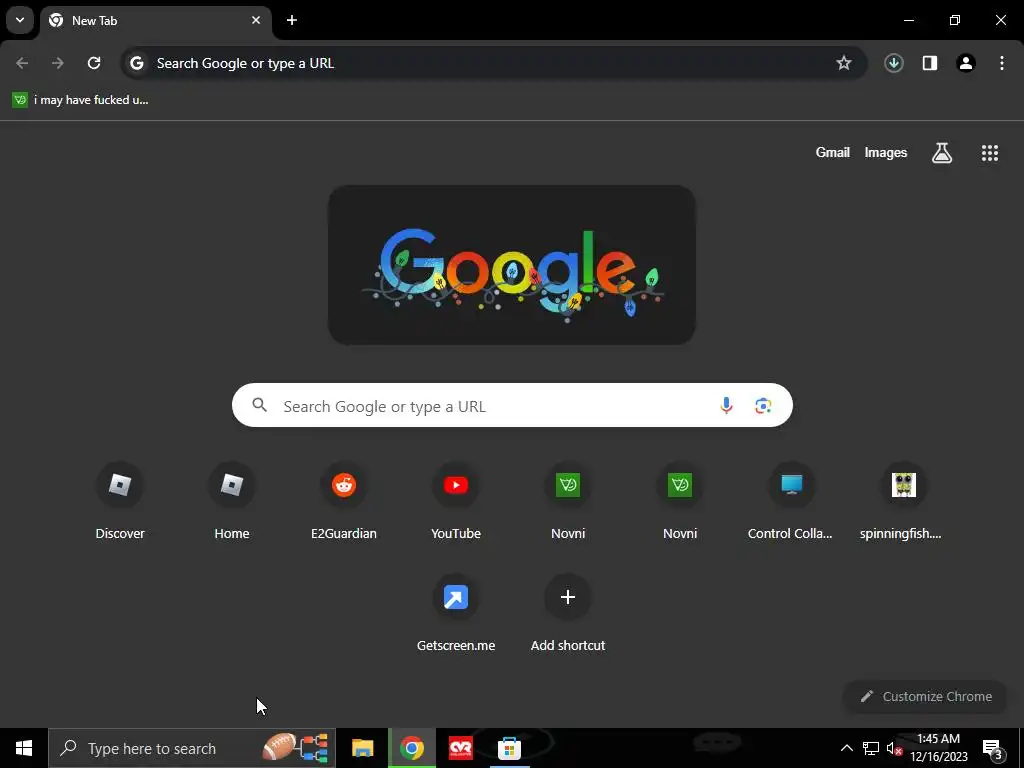Open a new tab with plus button

pyautogui.click(x=292, y=20)
